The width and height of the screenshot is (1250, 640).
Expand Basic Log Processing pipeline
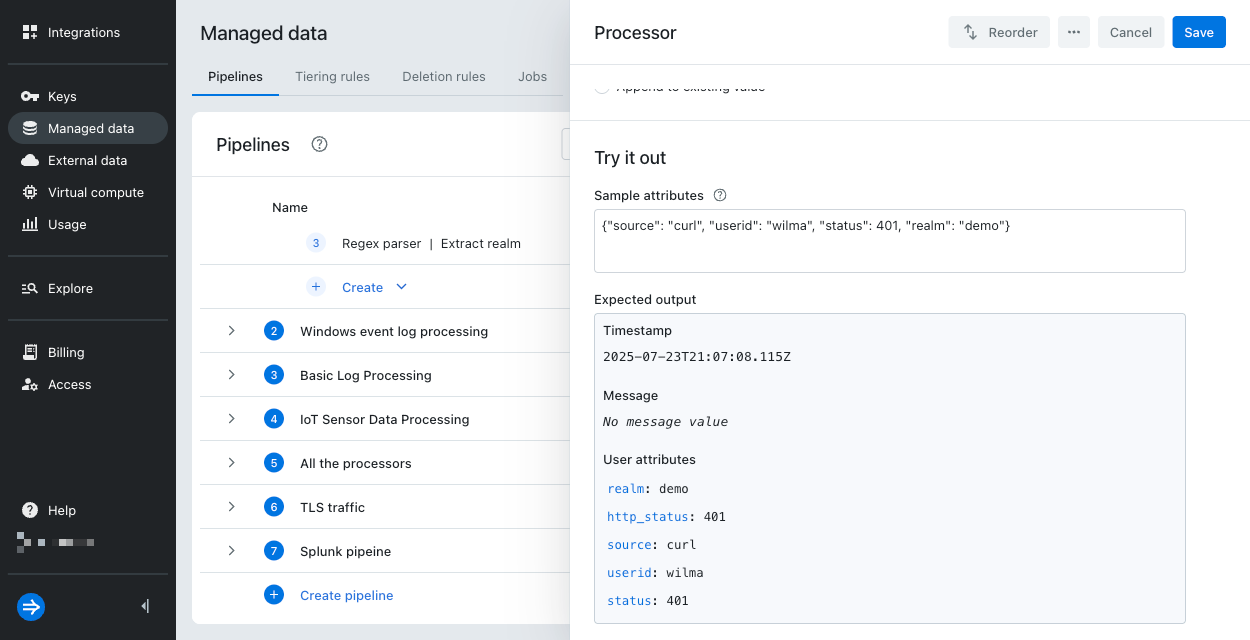231,375
